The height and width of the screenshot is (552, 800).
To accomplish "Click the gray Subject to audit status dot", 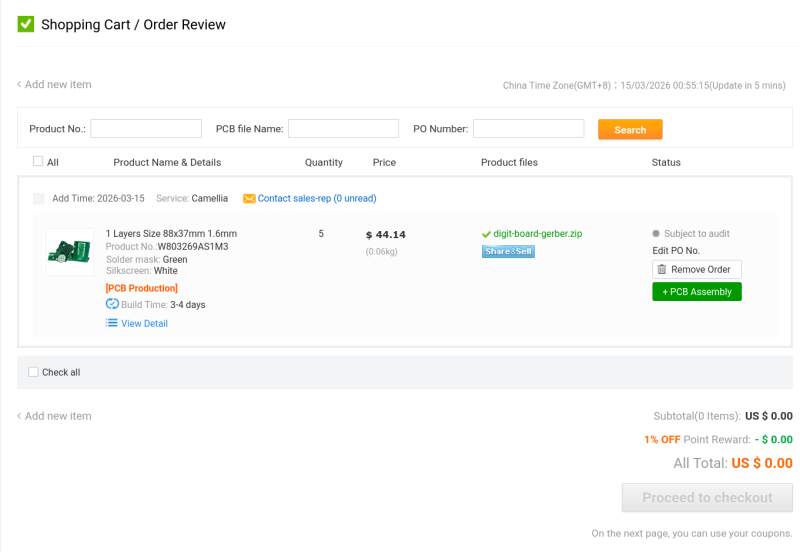I will pyautogui.click(x=656, y=234).
